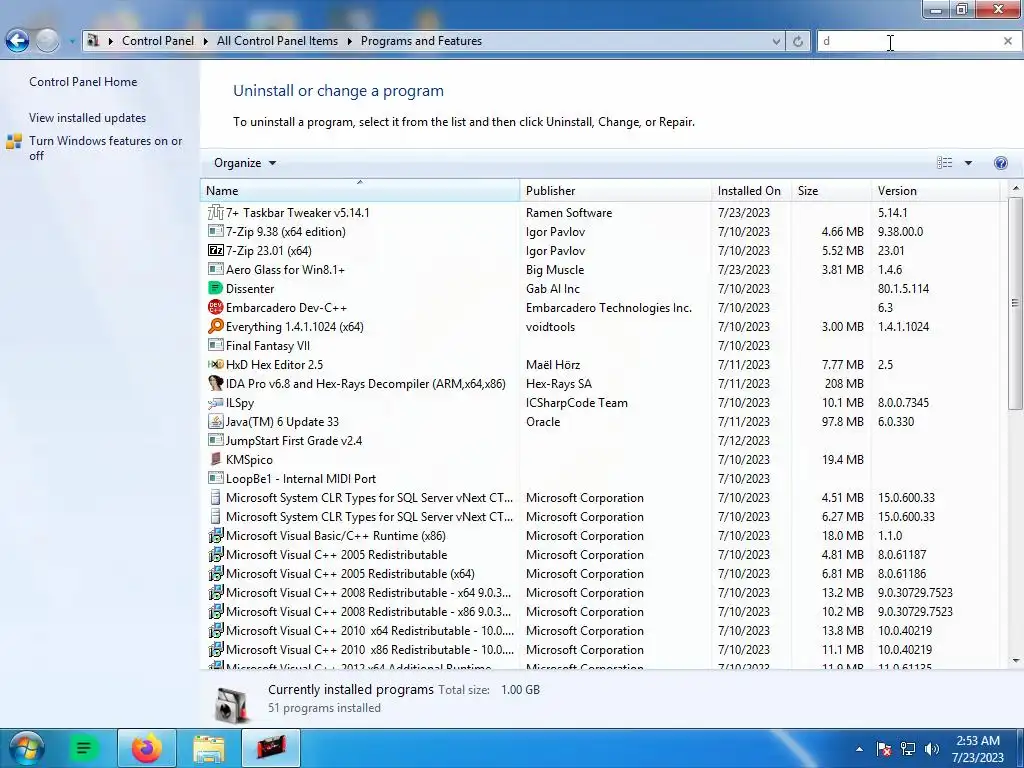
Task: Click the Windows features shield icon
Action: 14,142
